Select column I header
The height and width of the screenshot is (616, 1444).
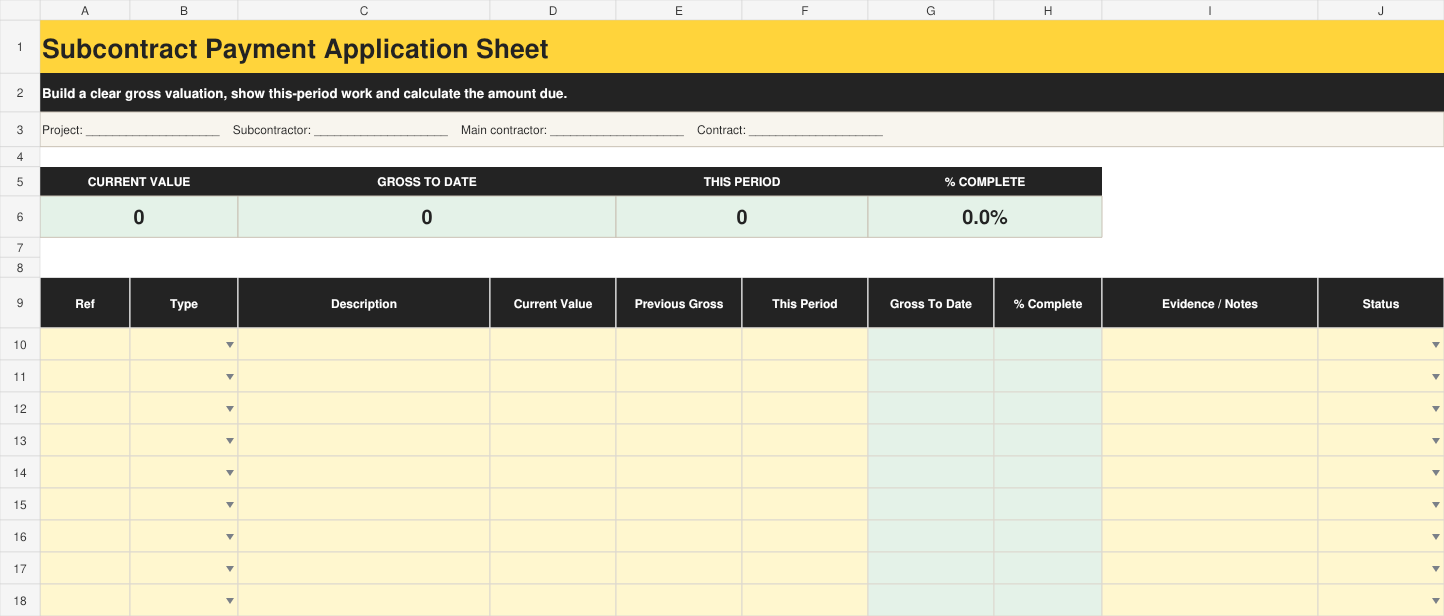pos(1210,10)
